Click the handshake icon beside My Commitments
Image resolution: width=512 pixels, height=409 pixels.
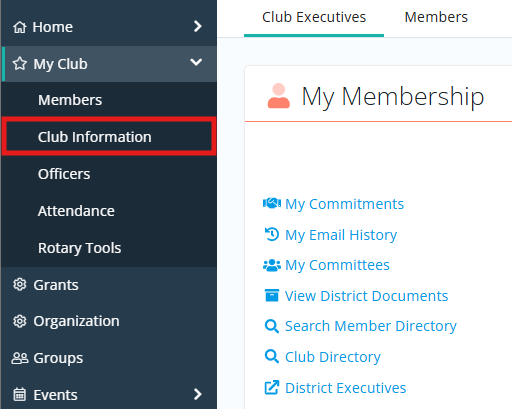[x=272, y=203]
